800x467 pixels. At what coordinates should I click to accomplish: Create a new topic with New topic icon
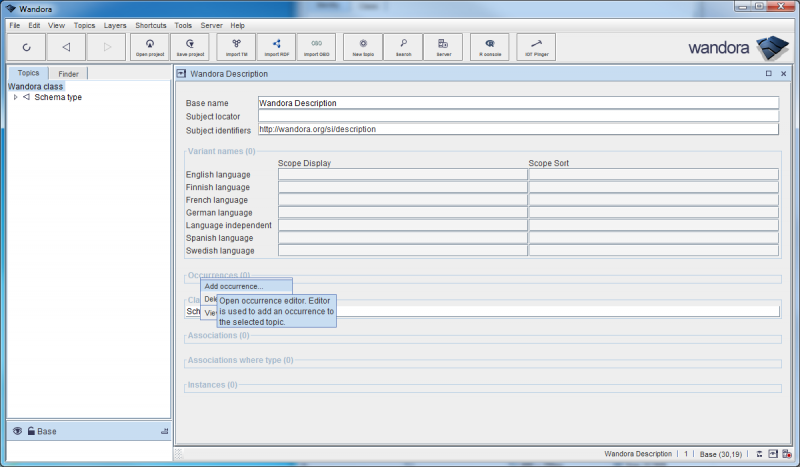[x=363, y=47]
